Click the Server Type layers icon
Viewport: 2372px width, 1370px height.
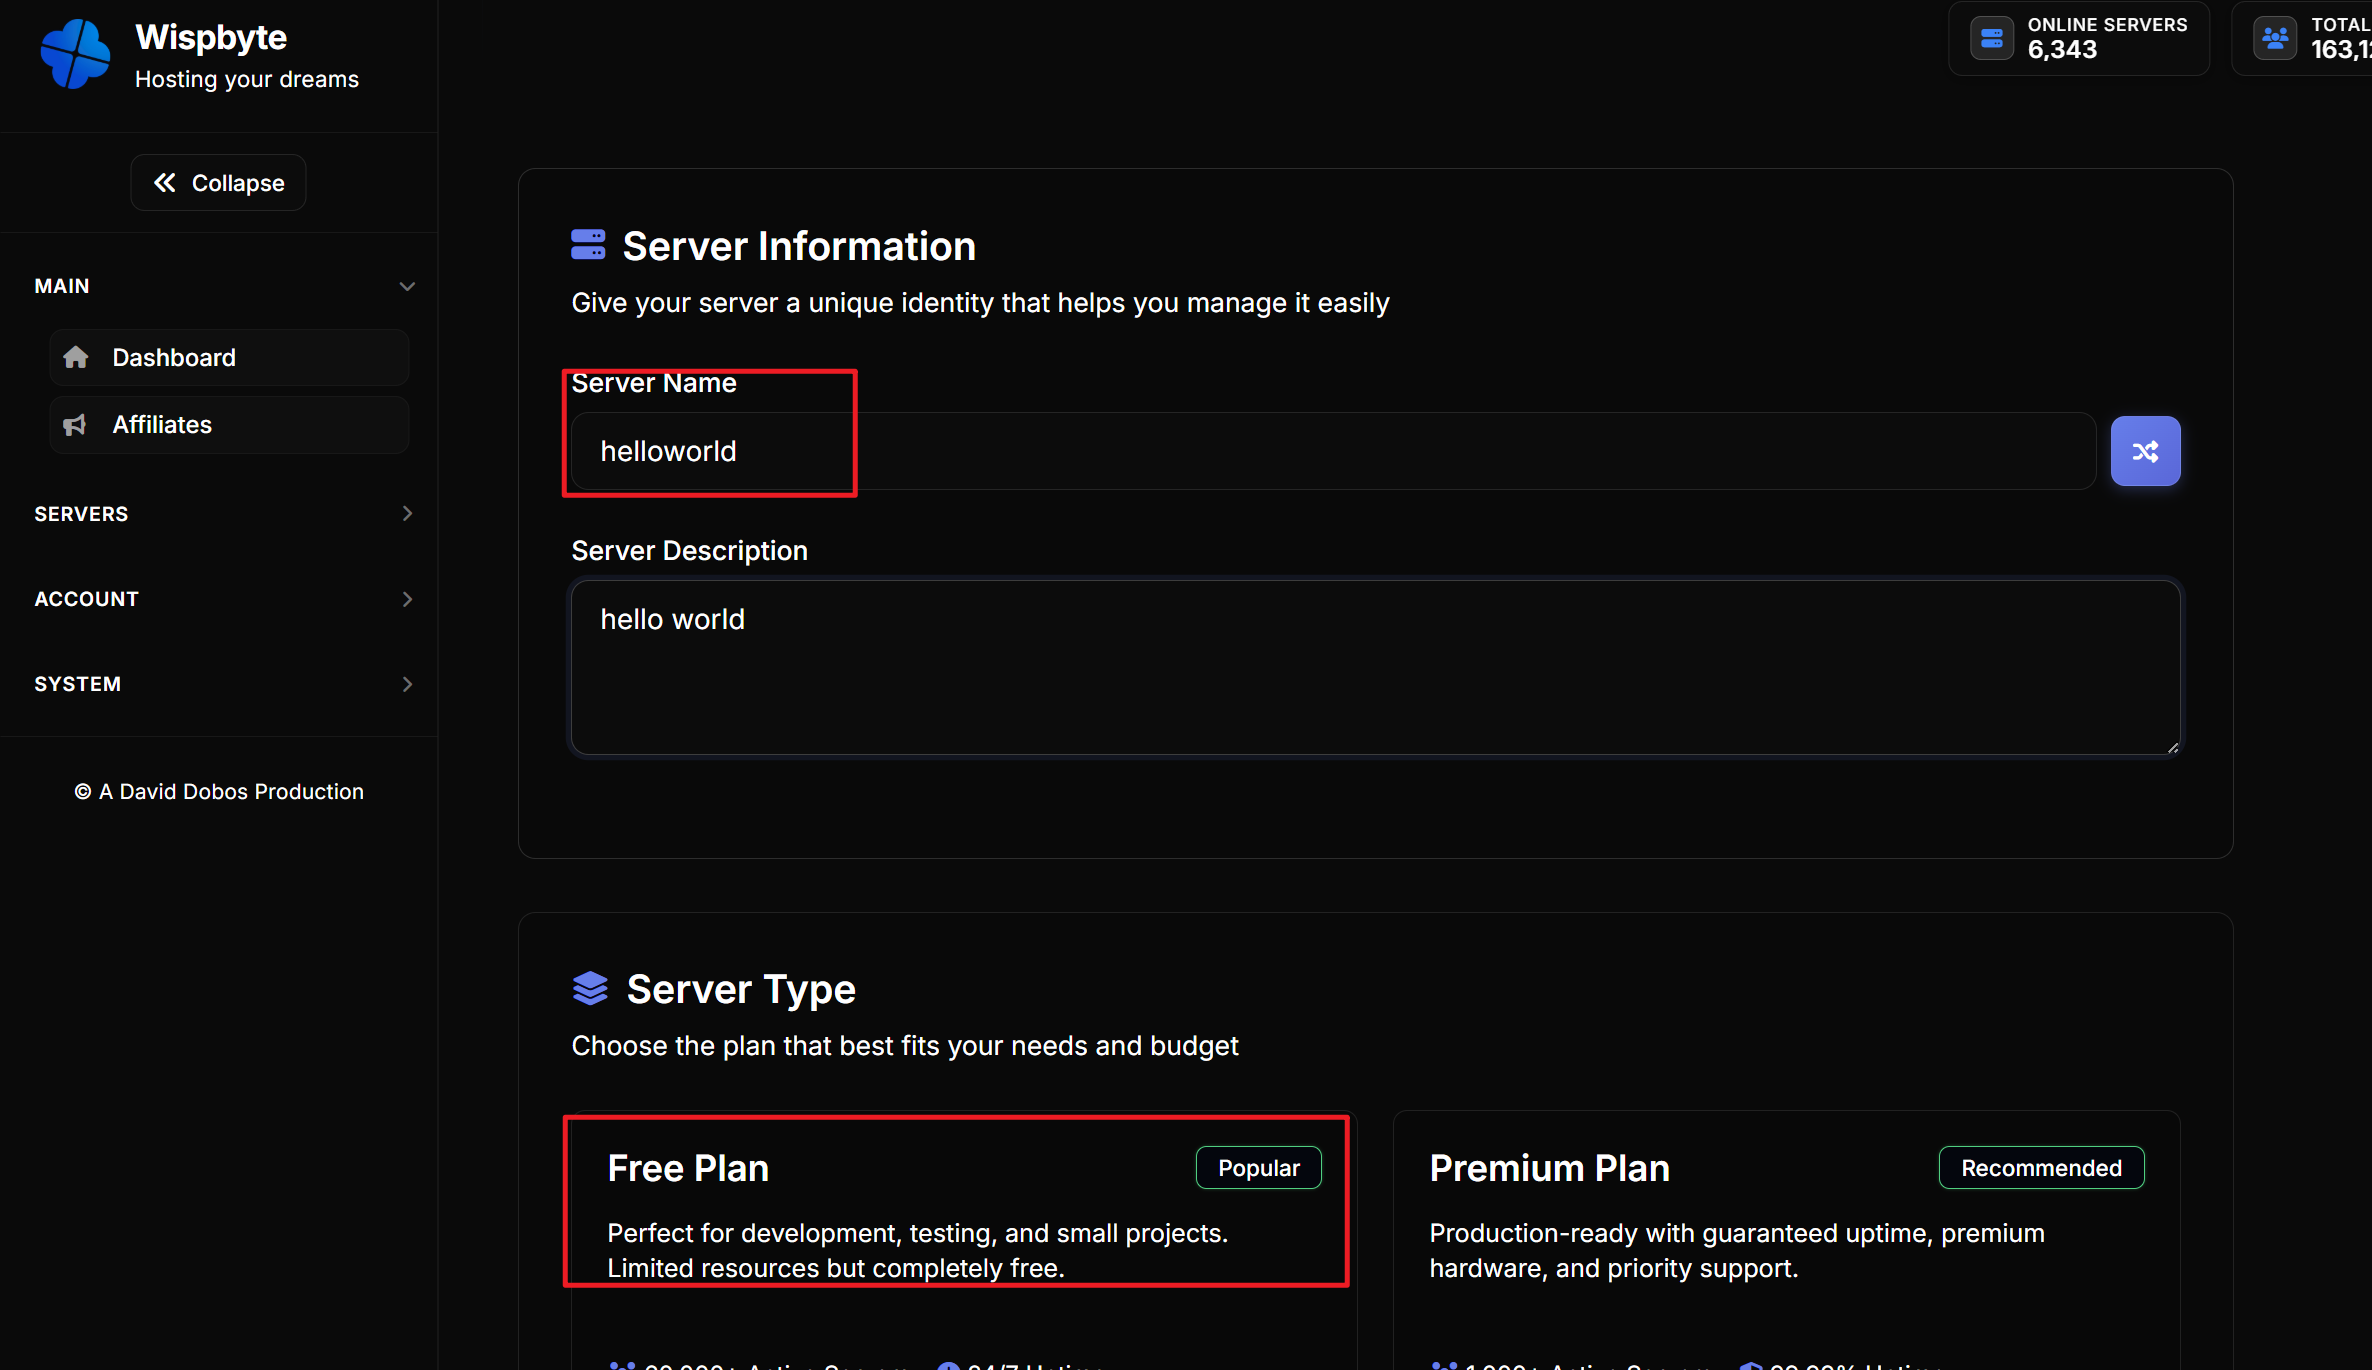(590, 988)
